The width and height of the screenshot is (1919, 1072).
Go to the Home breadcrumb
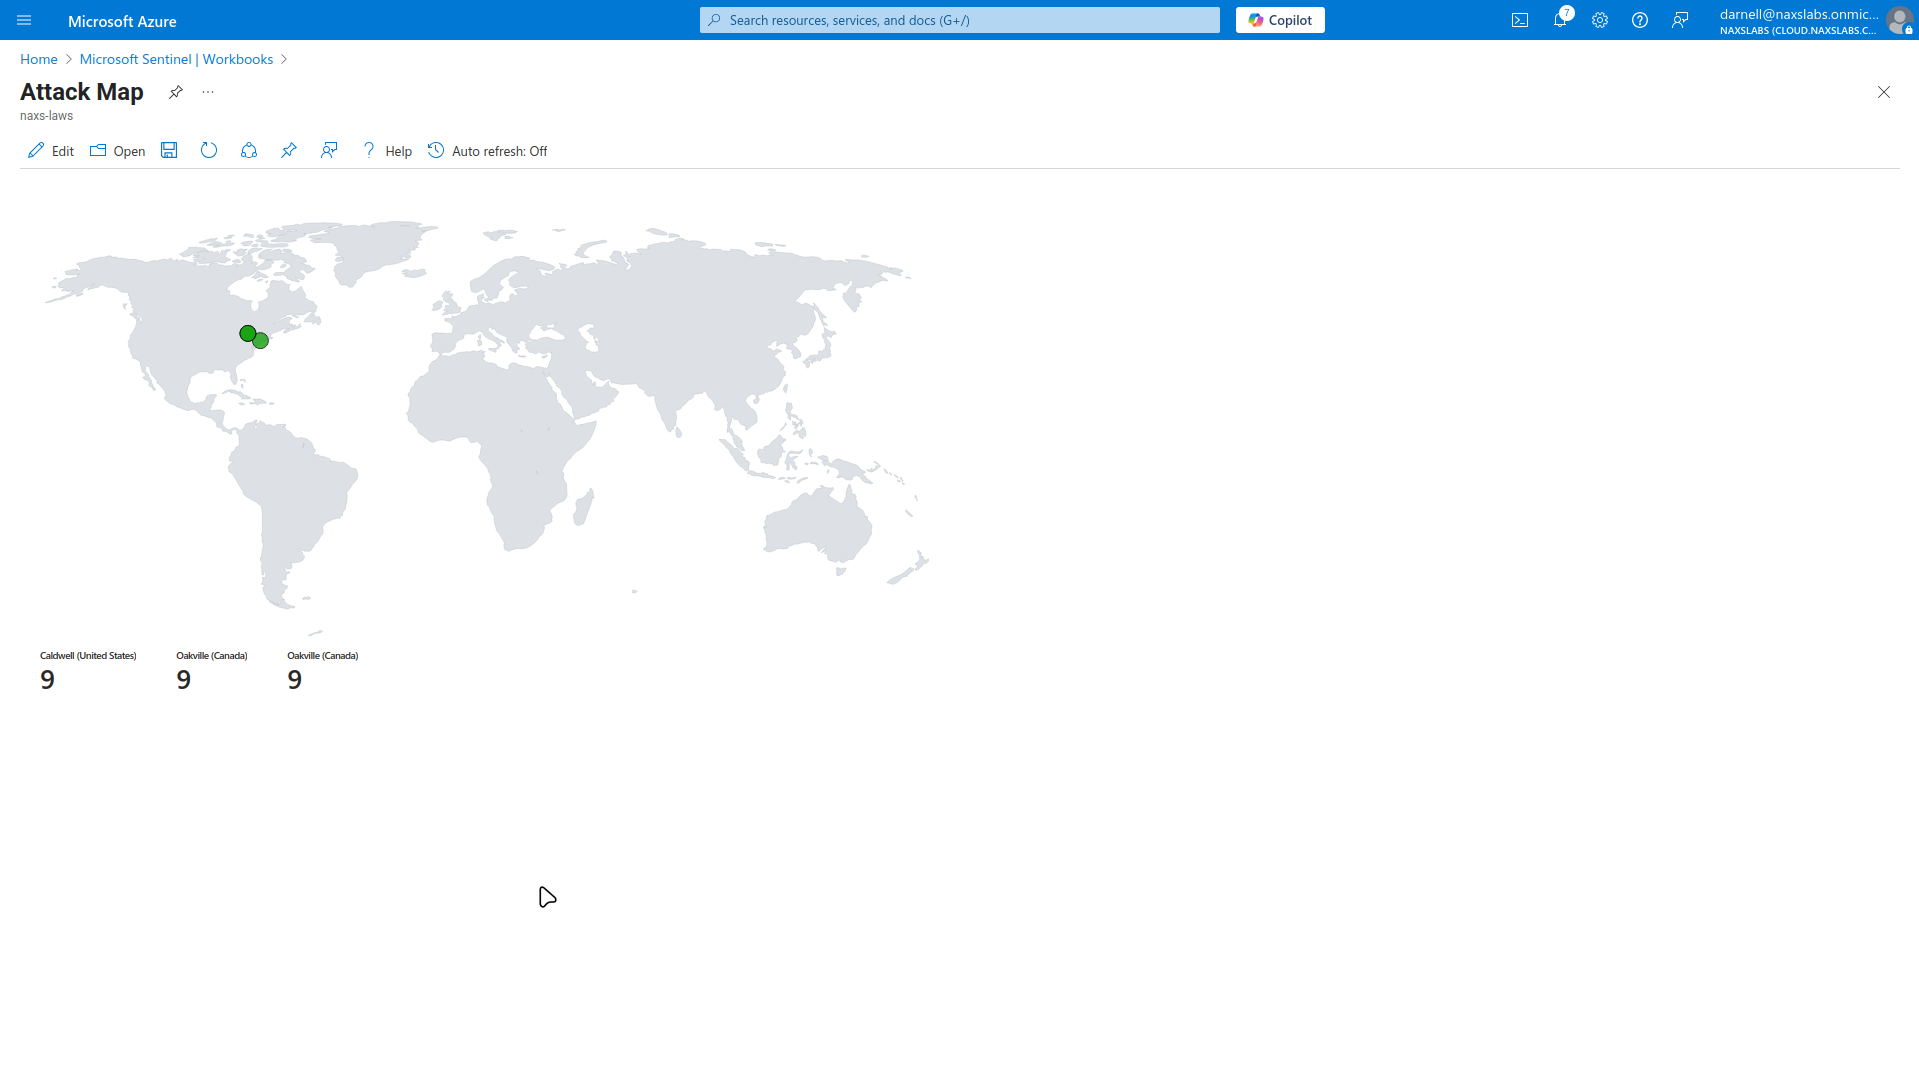pyautogui.click(x=39, y=59)
